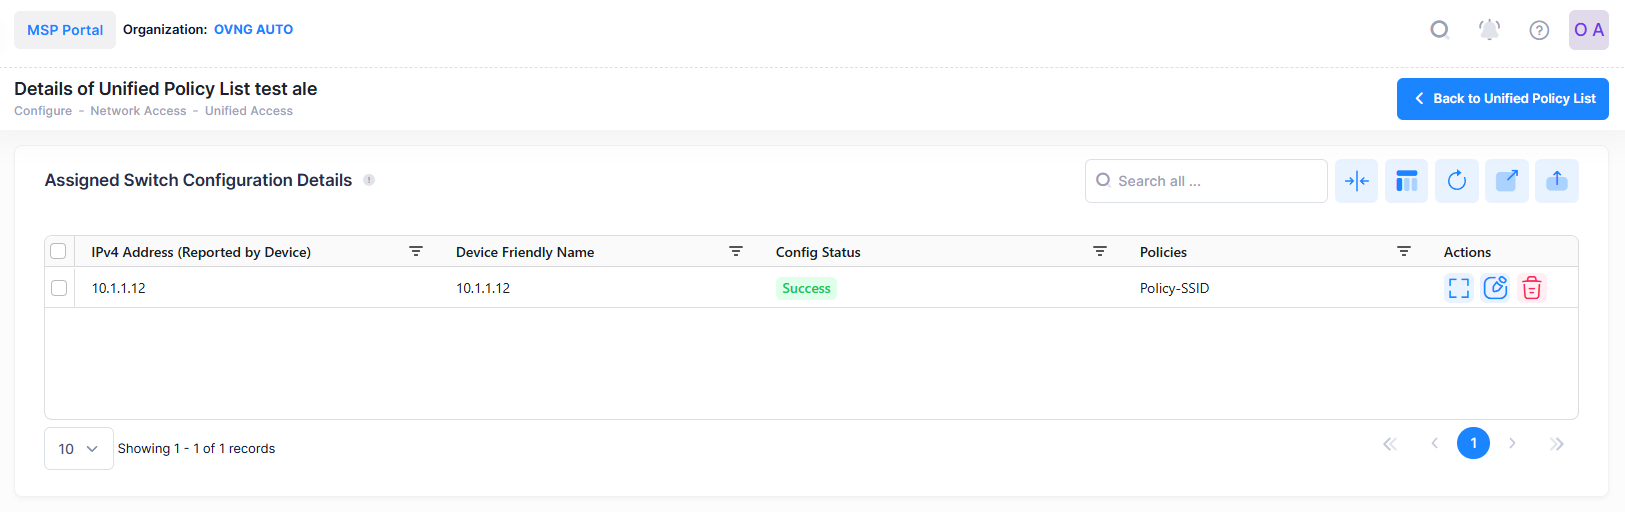Click the fit columns width icon
The width and height of the screenshot is (1625, 512).
click(x=1356, y=181)
